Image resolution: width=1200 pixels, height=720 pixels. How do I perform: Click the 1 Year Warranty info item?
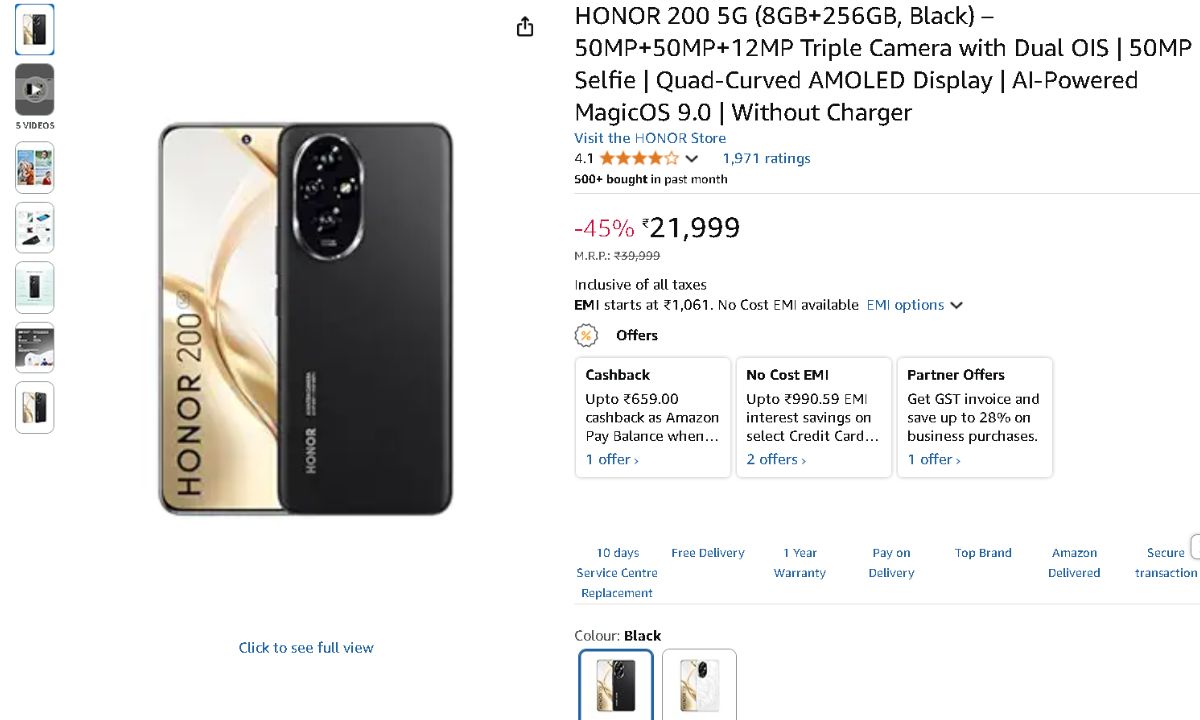[x=800, y=563]
